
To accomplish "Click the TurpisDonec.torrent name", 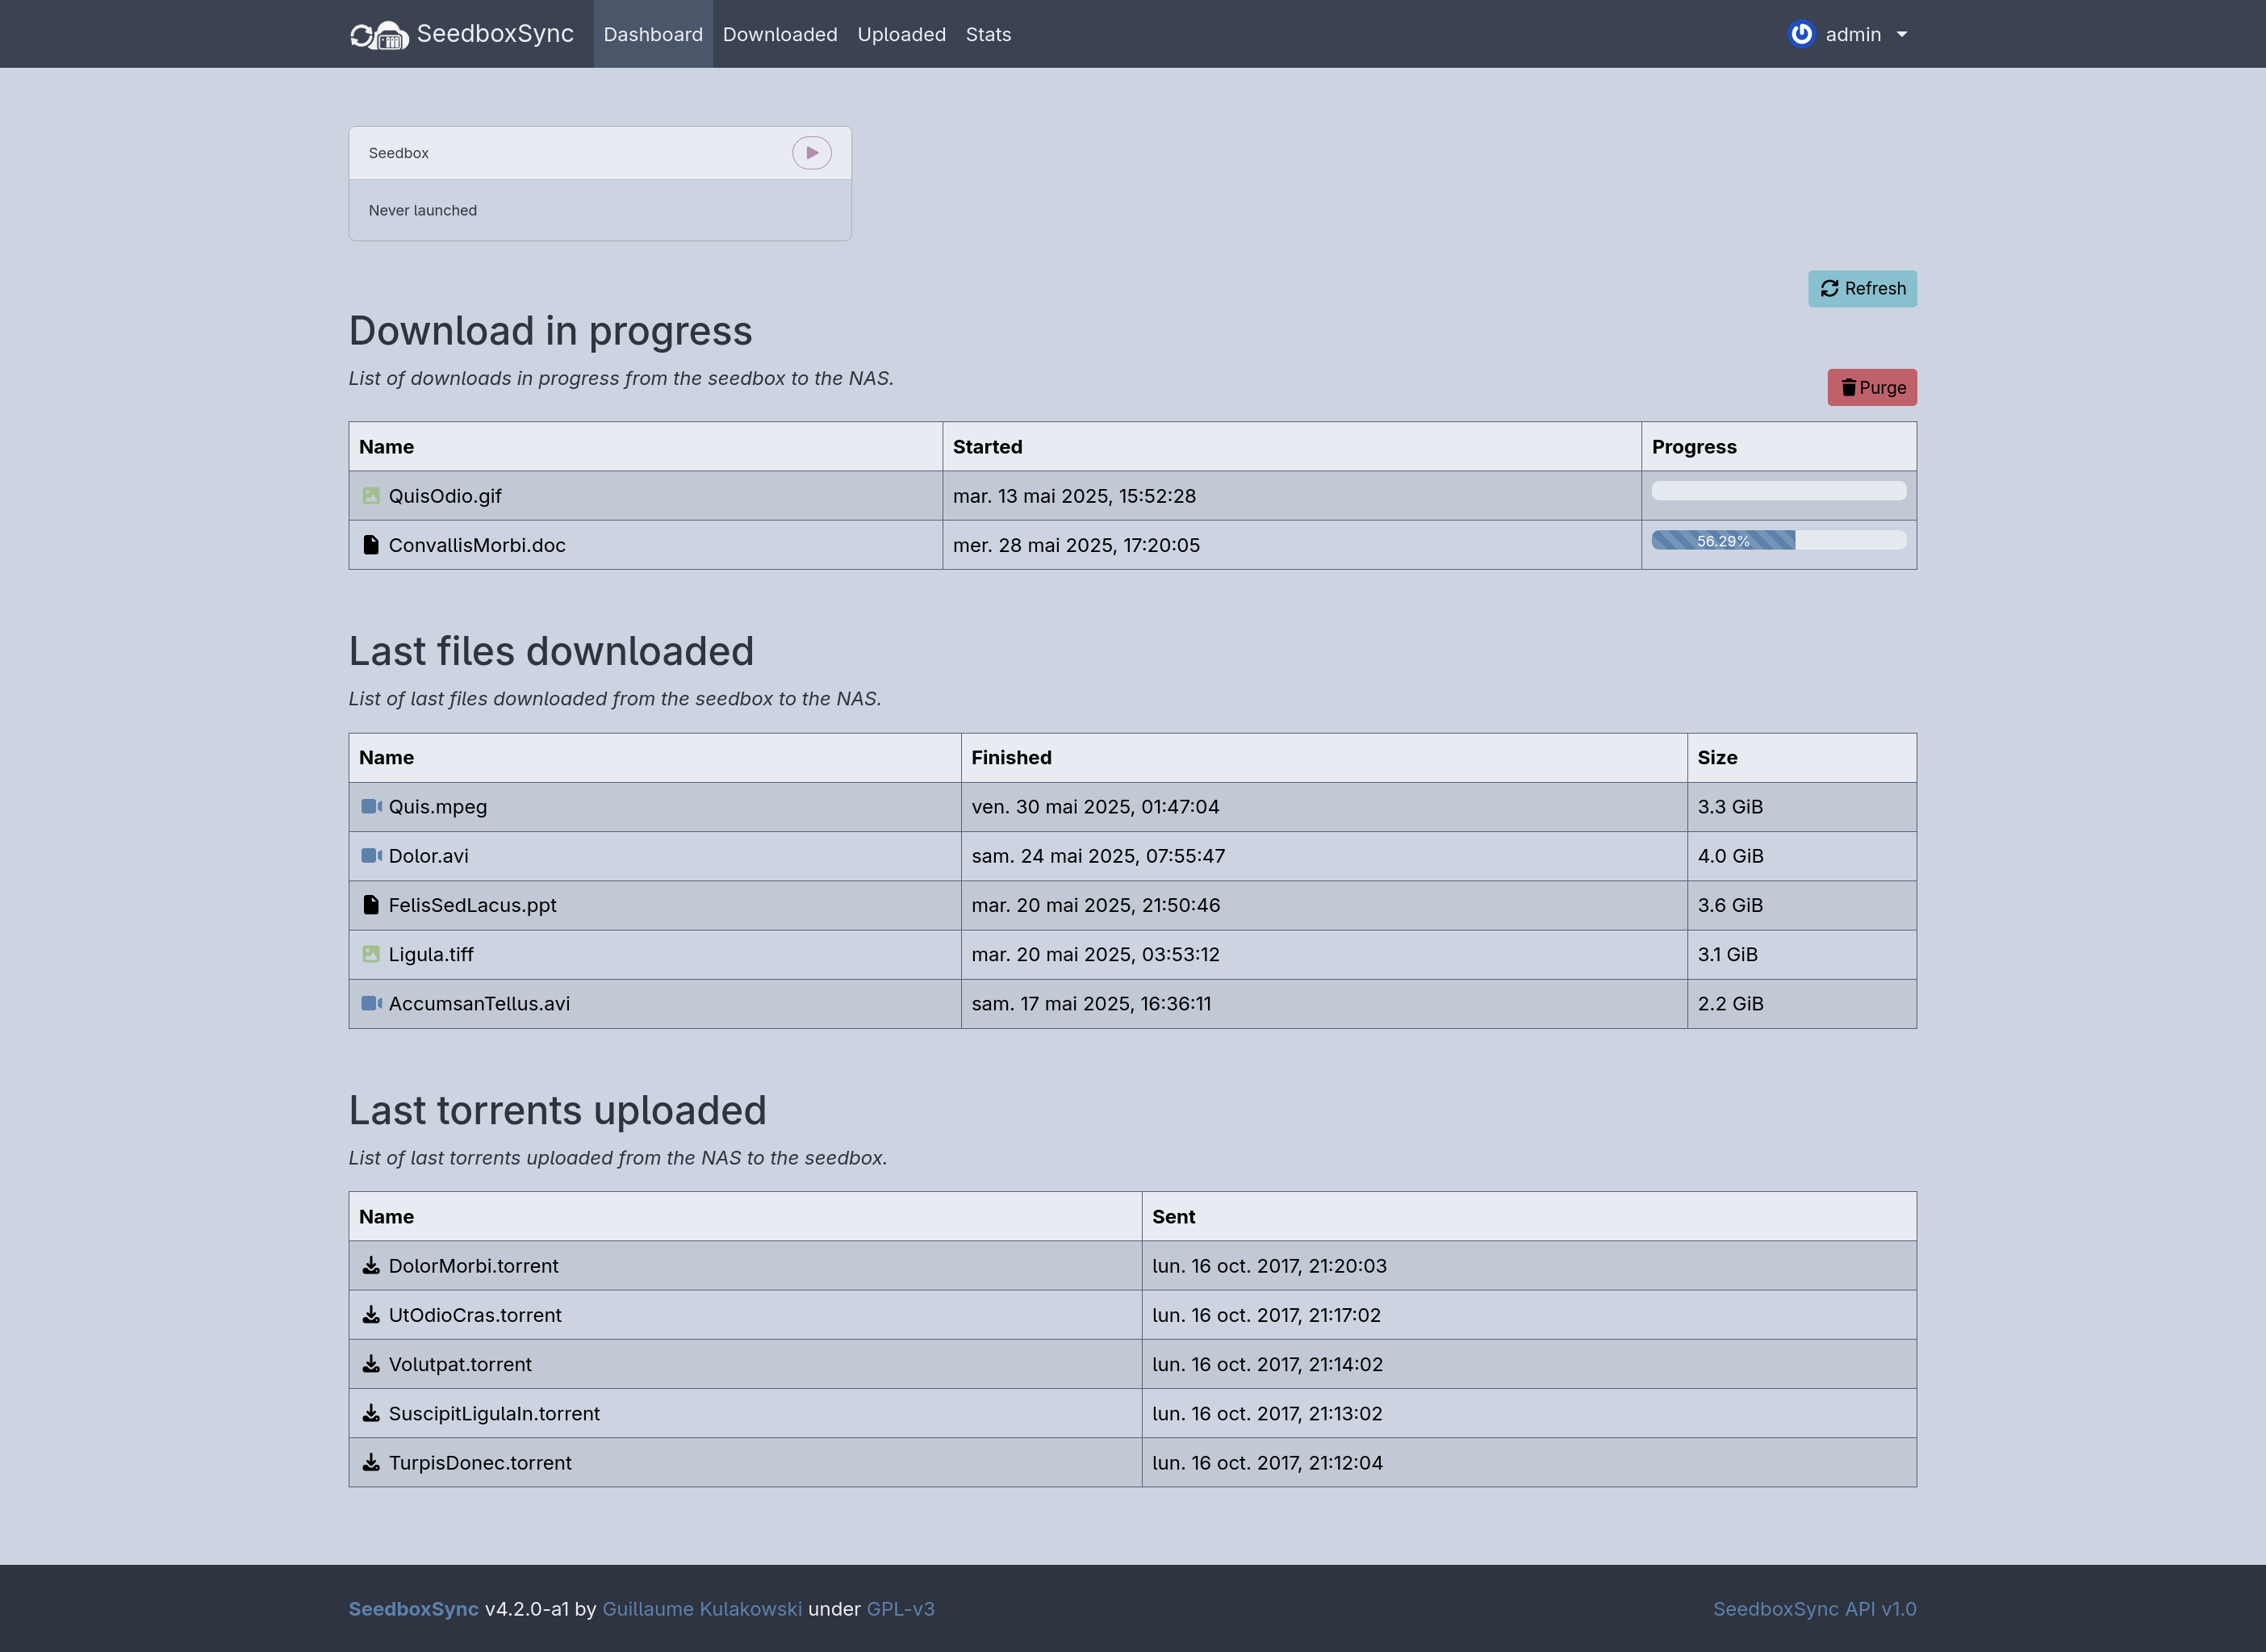I will [480, 1462].
